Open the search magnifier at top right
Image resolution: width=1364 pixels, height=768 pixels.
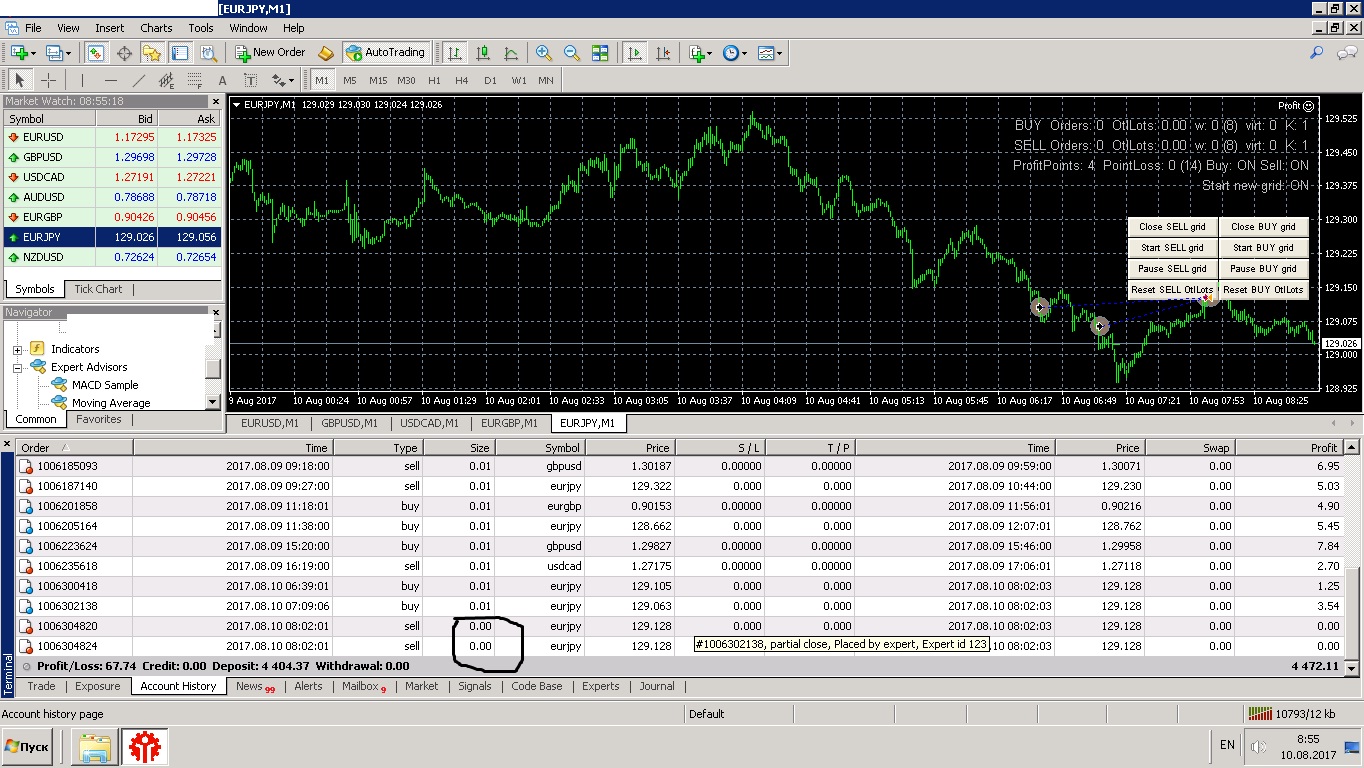tap(1317, 53)
